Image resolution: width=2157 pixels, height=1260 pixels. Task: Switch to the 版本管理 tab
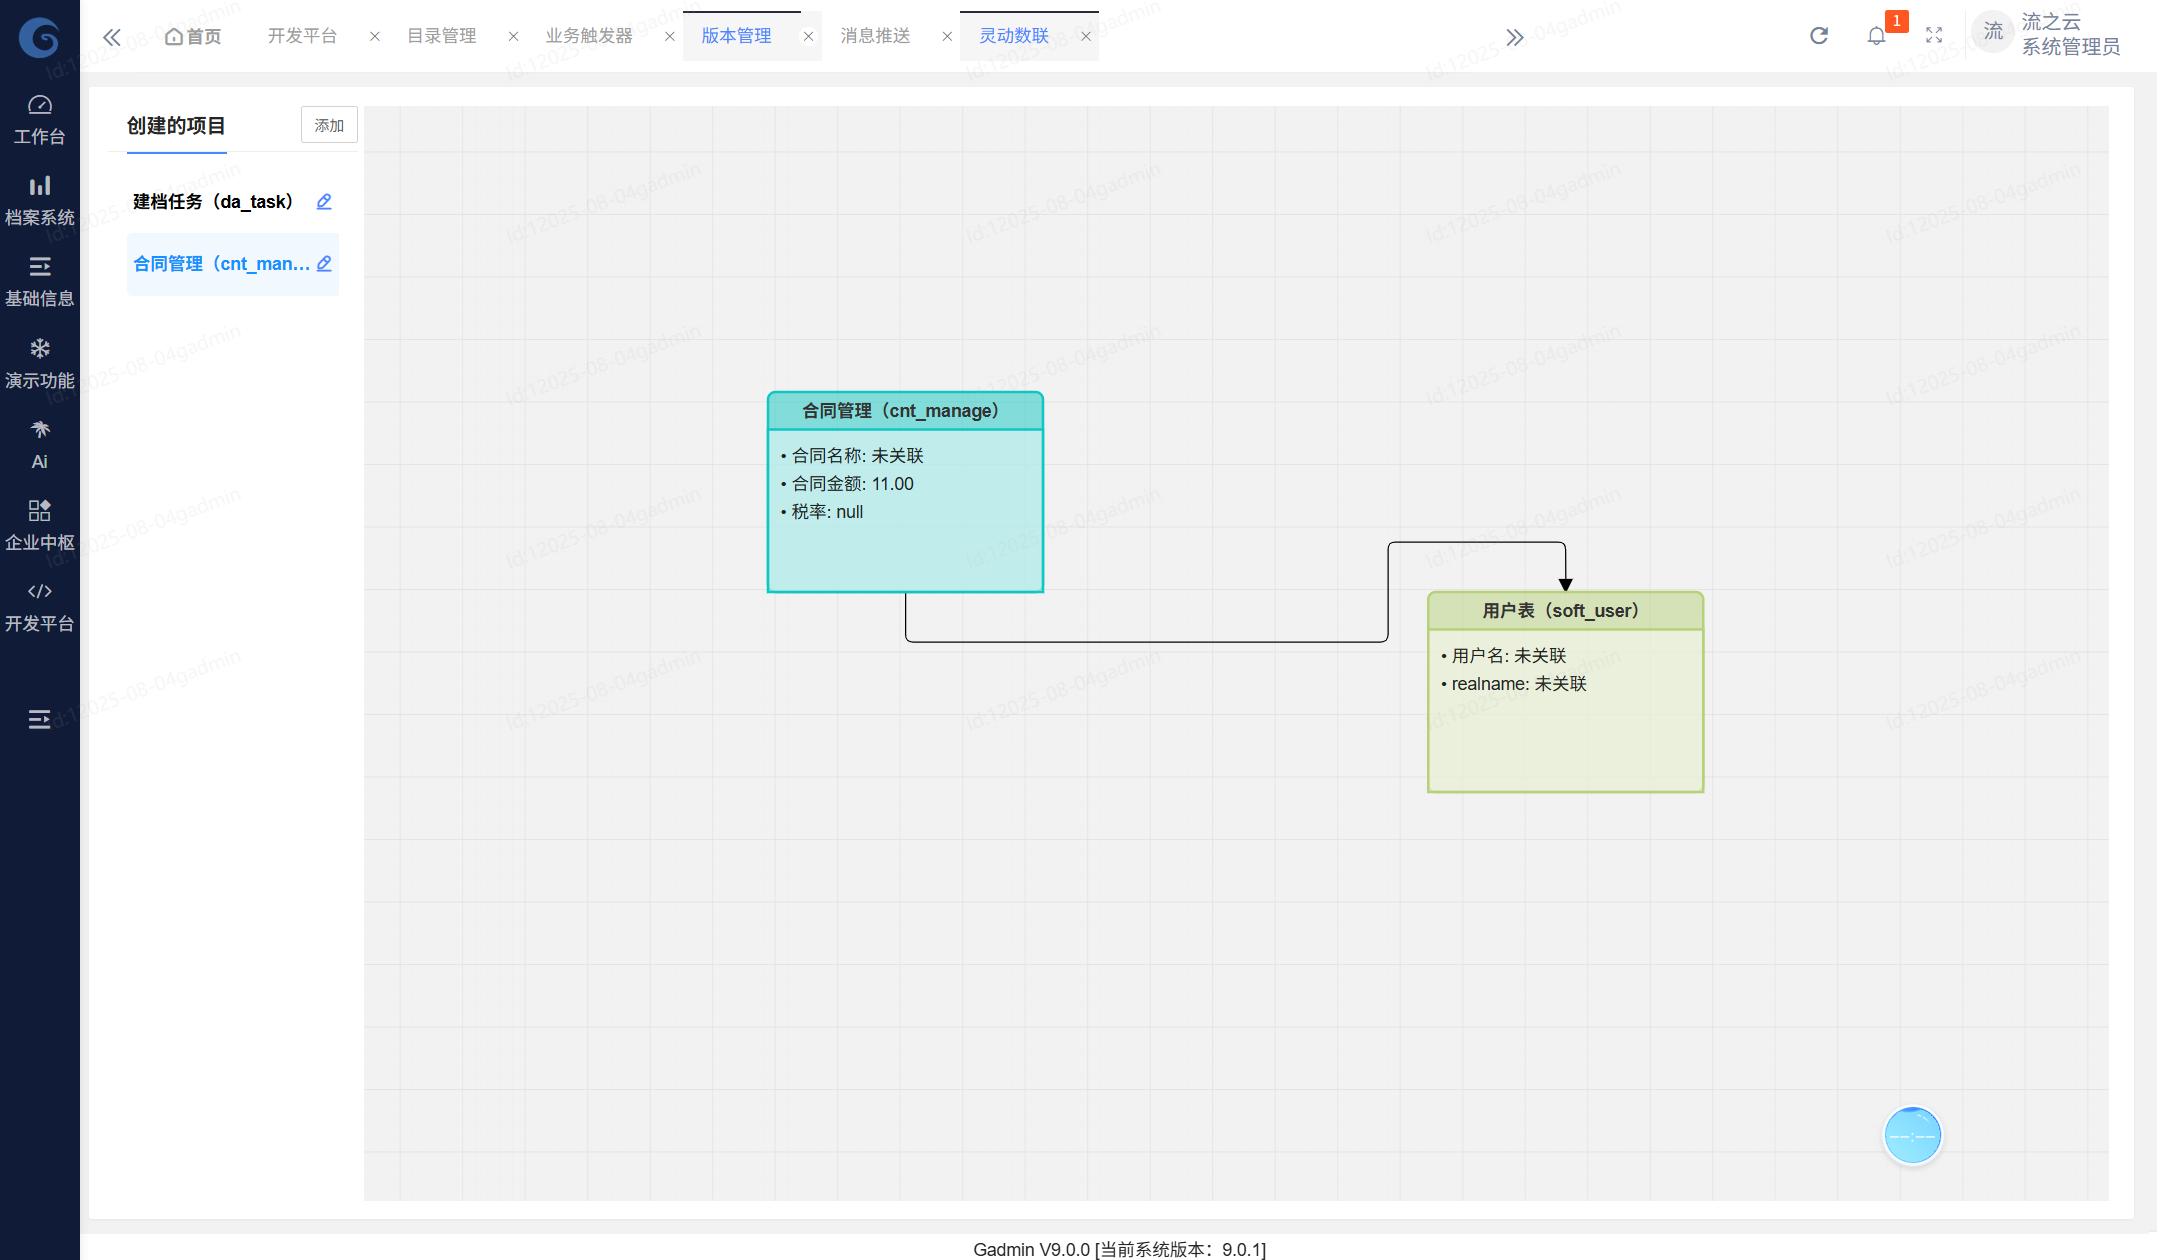tap(736, 36)
